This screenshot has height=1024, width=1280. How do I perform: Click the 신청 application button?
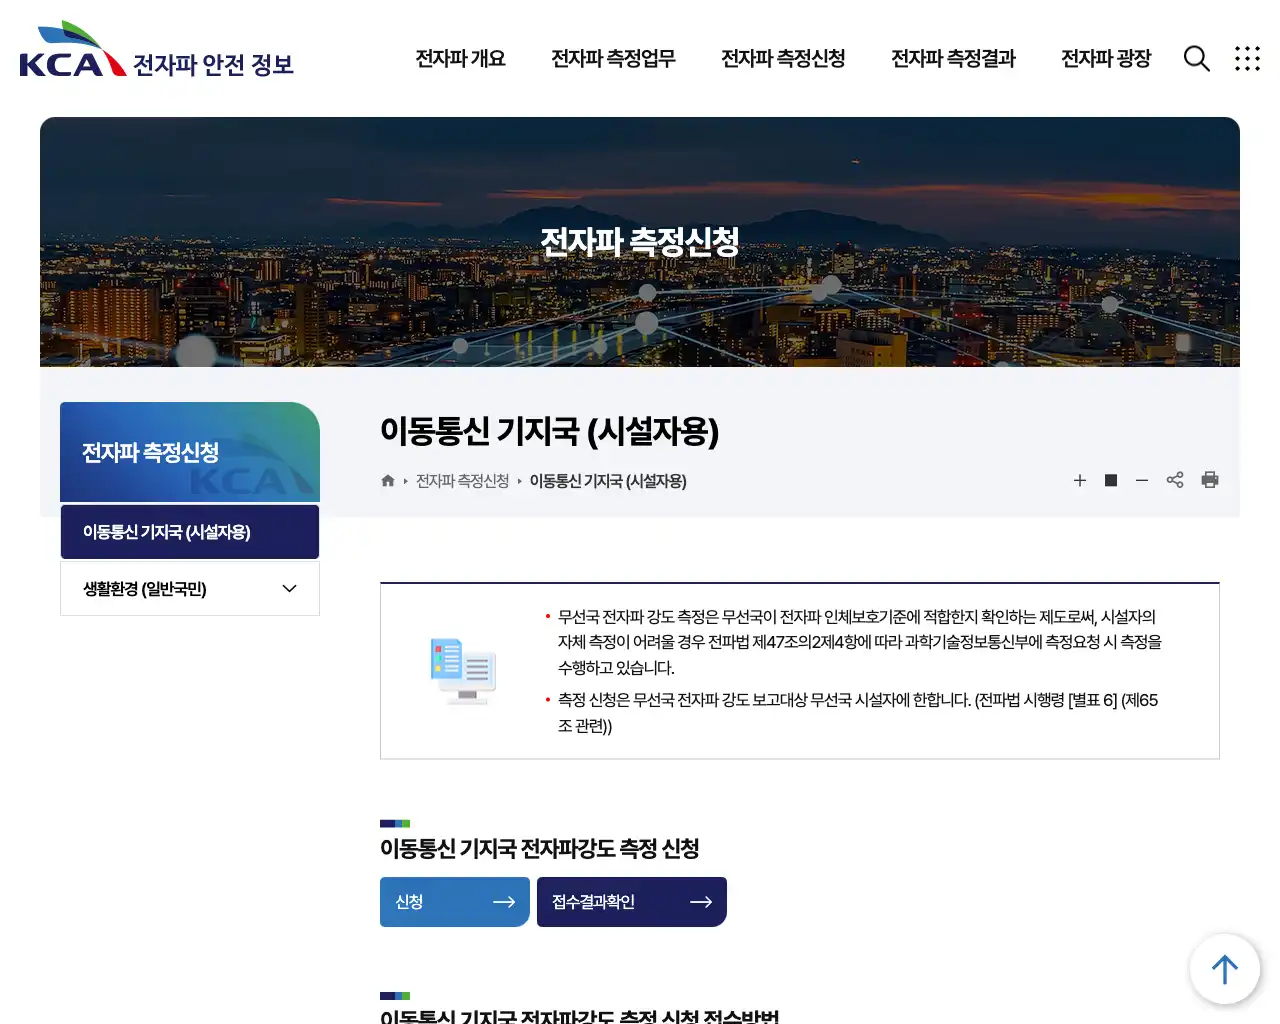(x=454, y=901)
